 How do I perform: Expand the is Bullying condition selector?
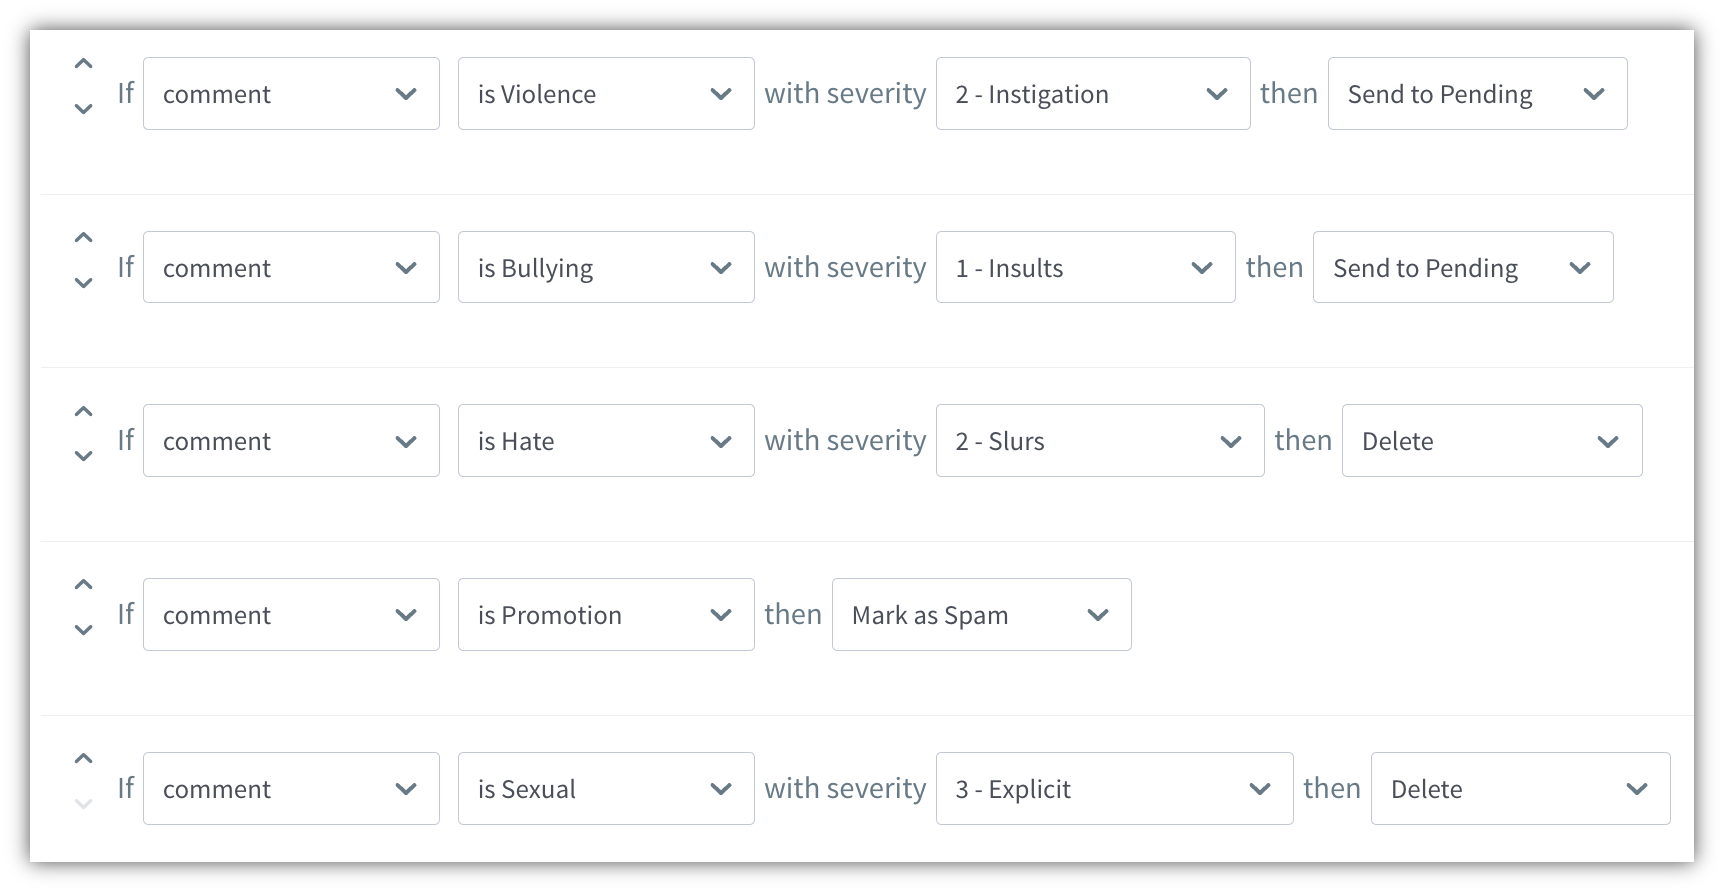(x=606, y=267)
